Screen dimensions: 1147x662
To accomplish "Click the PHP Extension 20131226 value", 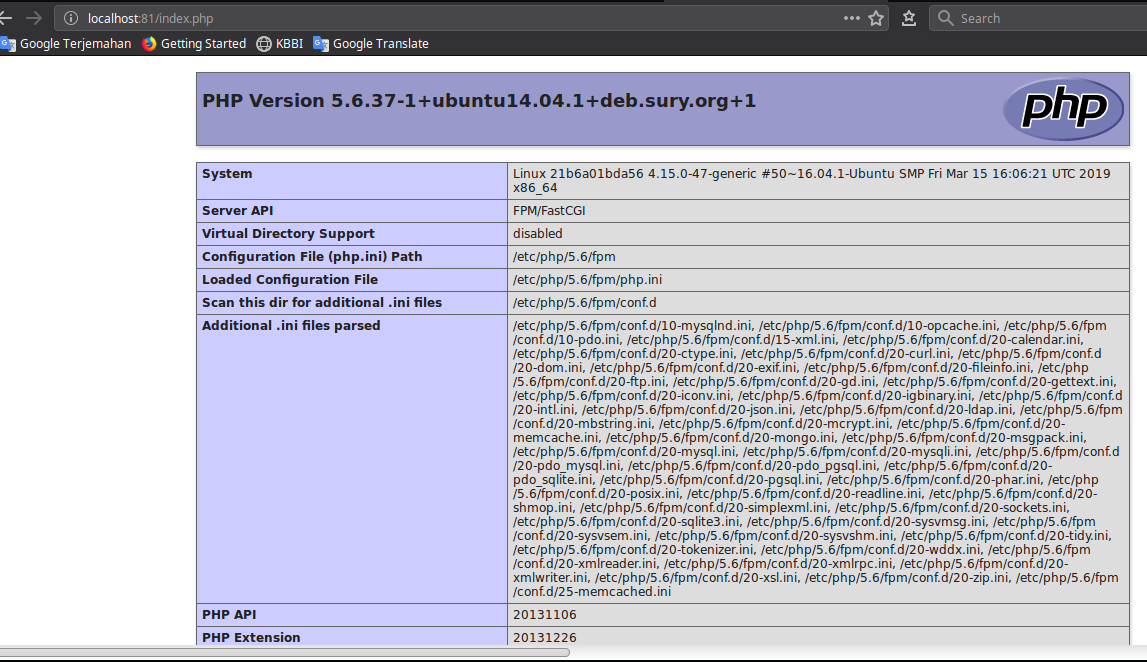I will point(544,638).
